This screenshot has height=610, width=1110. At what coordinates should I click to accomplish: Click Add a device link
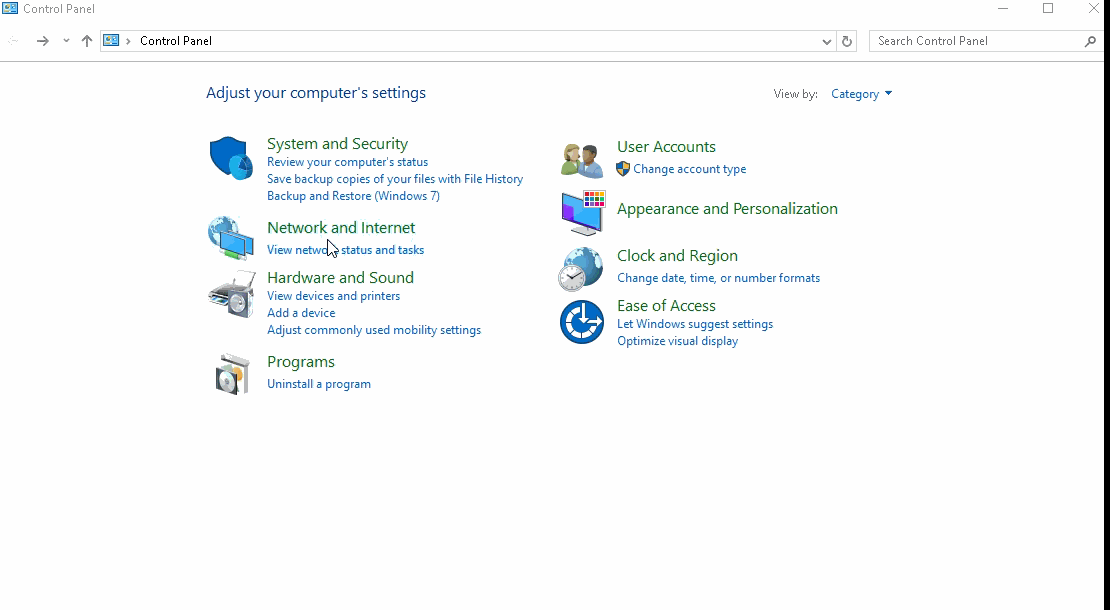tap(301, 313)
